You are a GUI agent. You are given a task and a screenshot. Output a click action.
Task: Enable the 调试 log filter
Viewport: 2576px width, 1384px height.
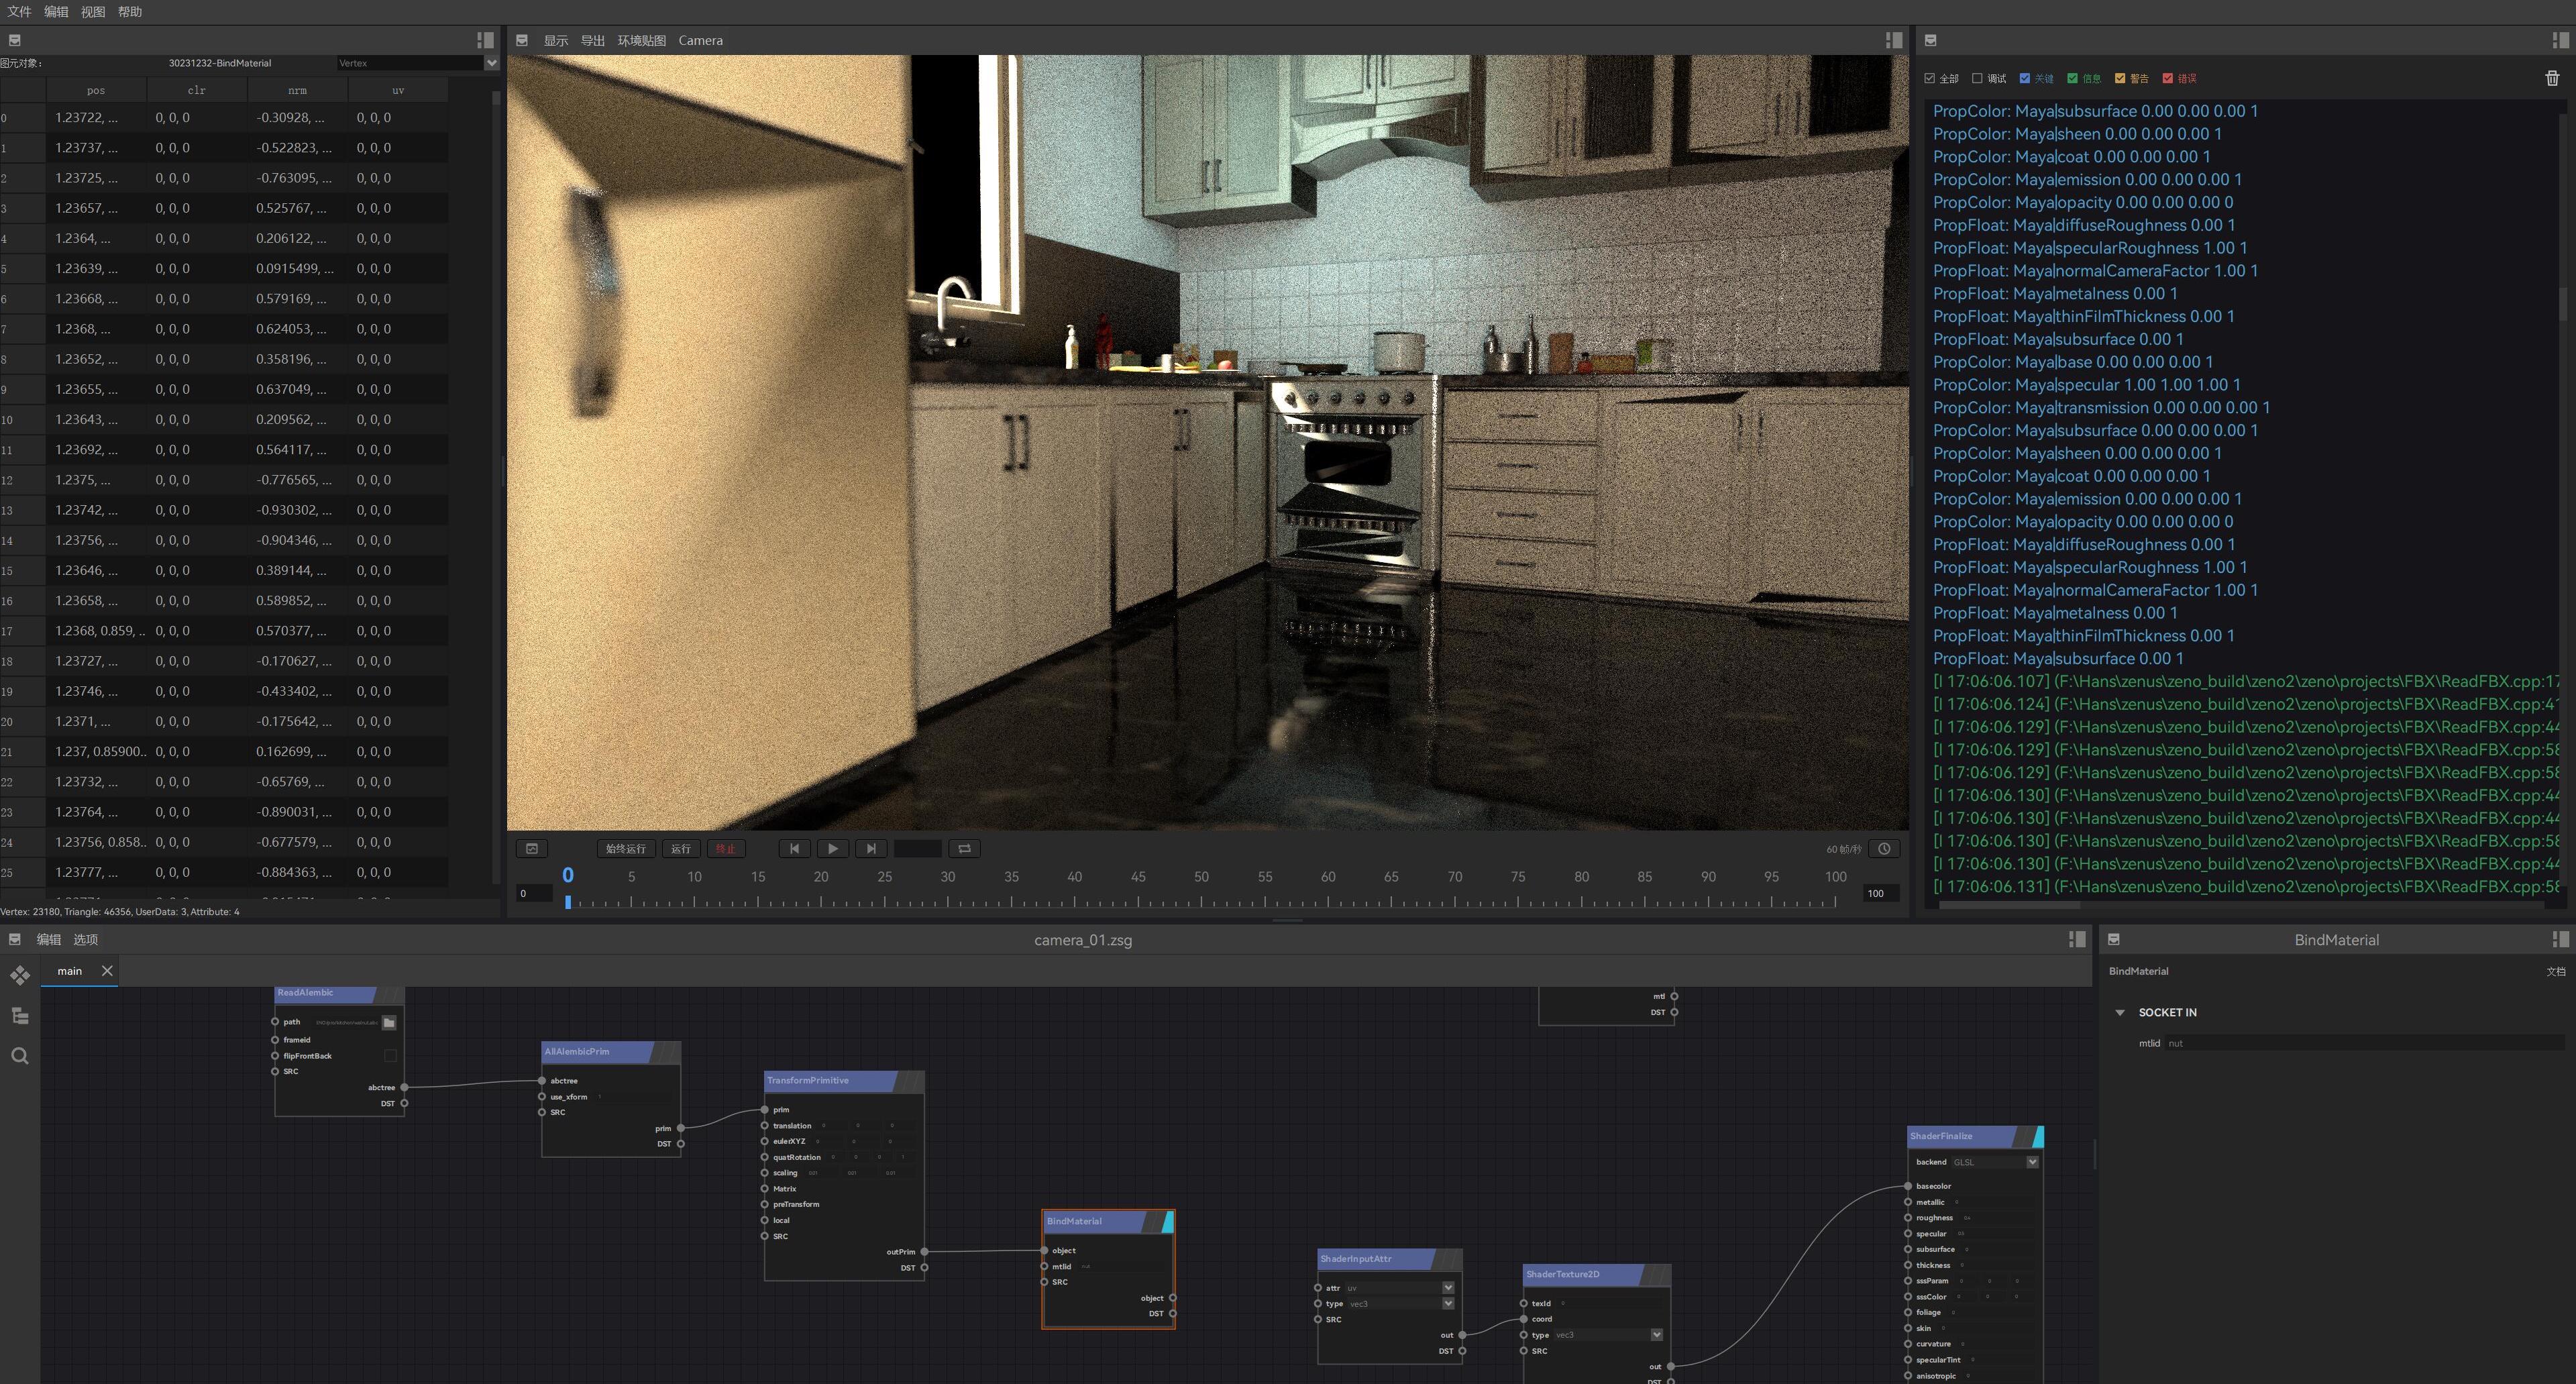coord(1977,77)
